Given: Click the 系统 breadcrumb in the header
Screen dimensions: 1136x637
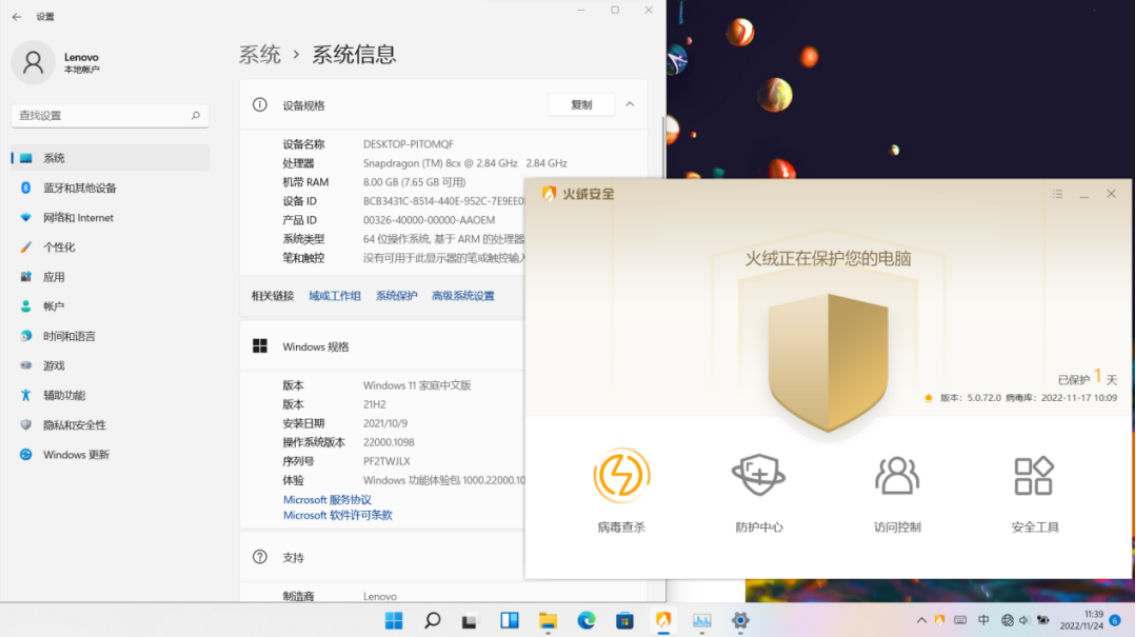Looking at the screenshot, I should 260,54.
